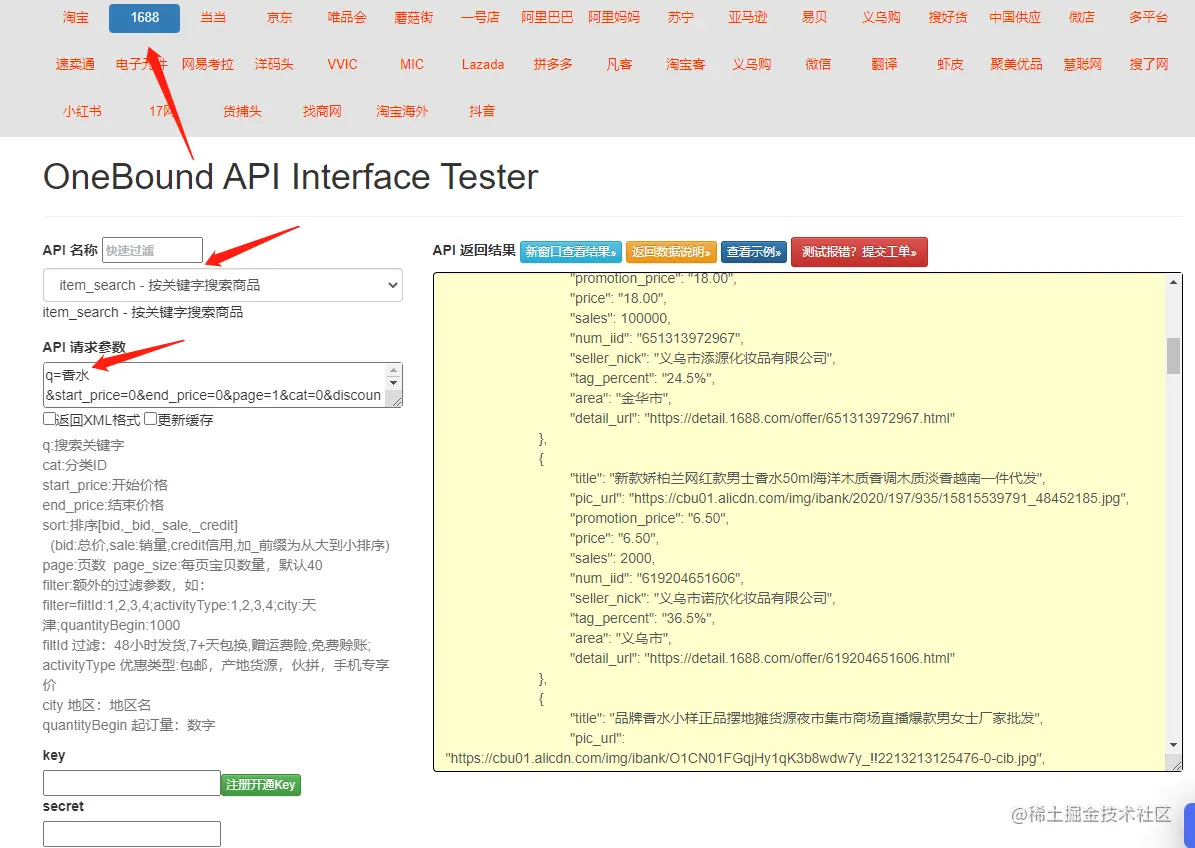Click the 测试报错?提交工单 button
1195x848 pixels.
coord(859,251)
